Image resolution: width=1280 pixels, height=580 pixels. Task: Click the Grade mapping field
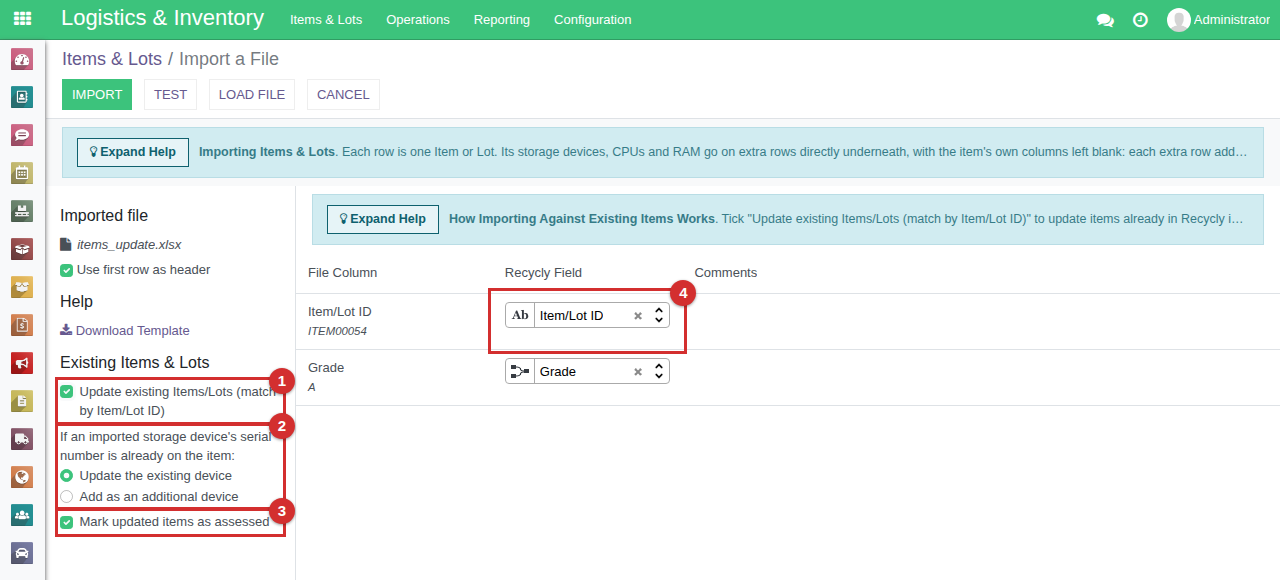coord(587,371)
